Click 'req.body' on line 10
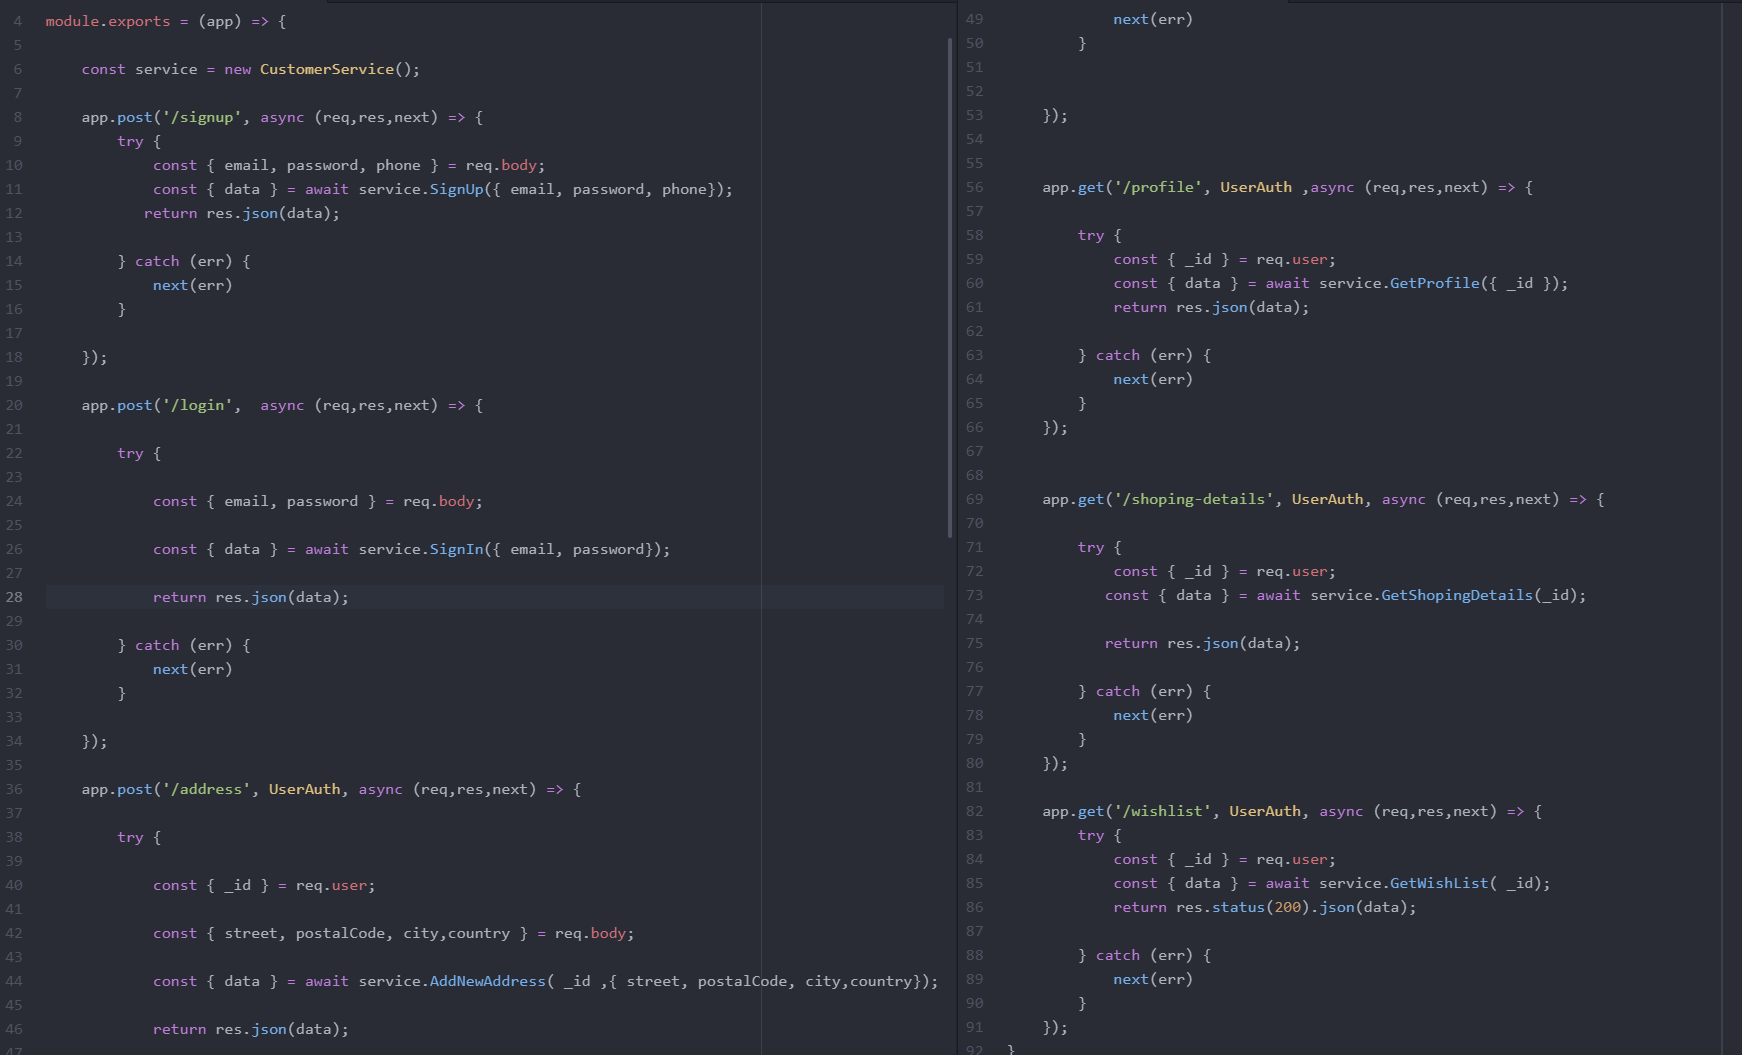Image resolution: width=1742 pixels, height=1055 pixels. (501, 165)
